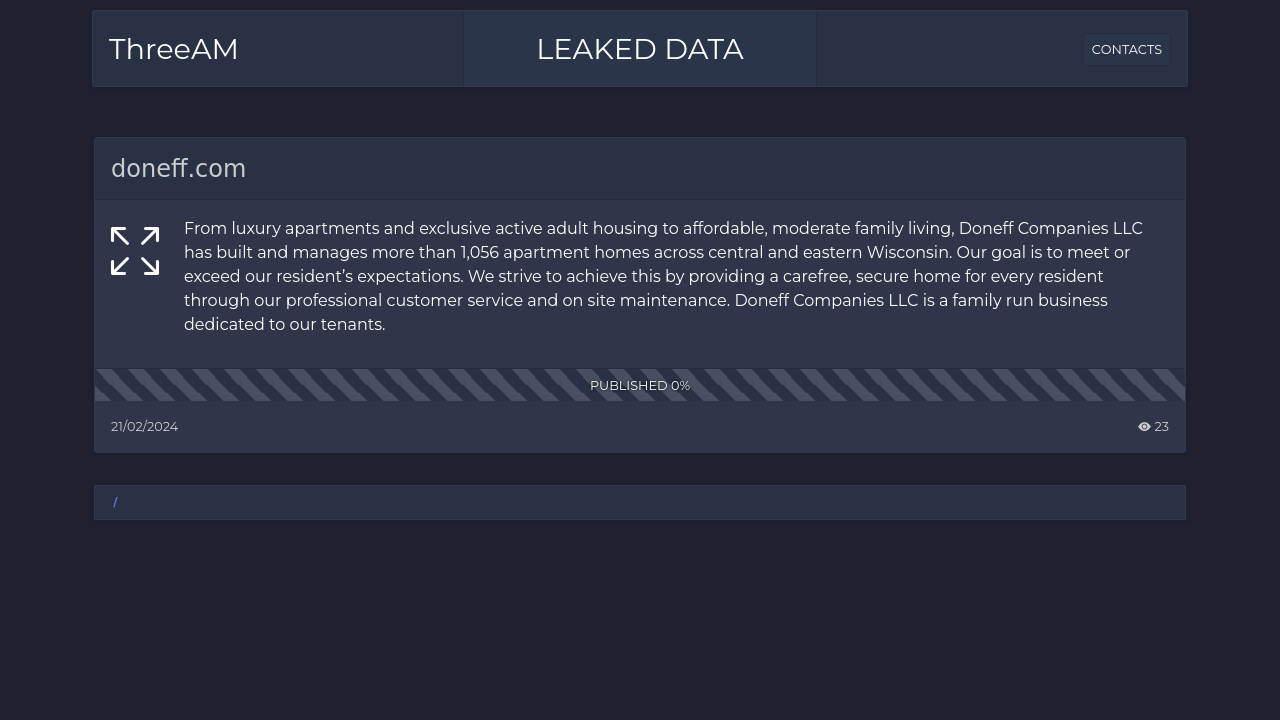Click the header's empty area left of CONTACTS
Viewport: 1280px width, 720px height.
tap(950, 49)
